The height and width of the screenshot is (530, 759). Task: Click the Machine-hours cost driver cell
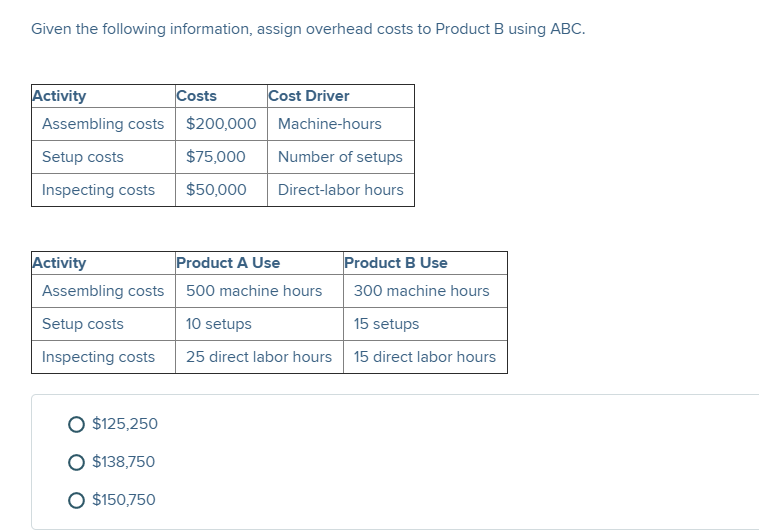[x=341, y=124]
